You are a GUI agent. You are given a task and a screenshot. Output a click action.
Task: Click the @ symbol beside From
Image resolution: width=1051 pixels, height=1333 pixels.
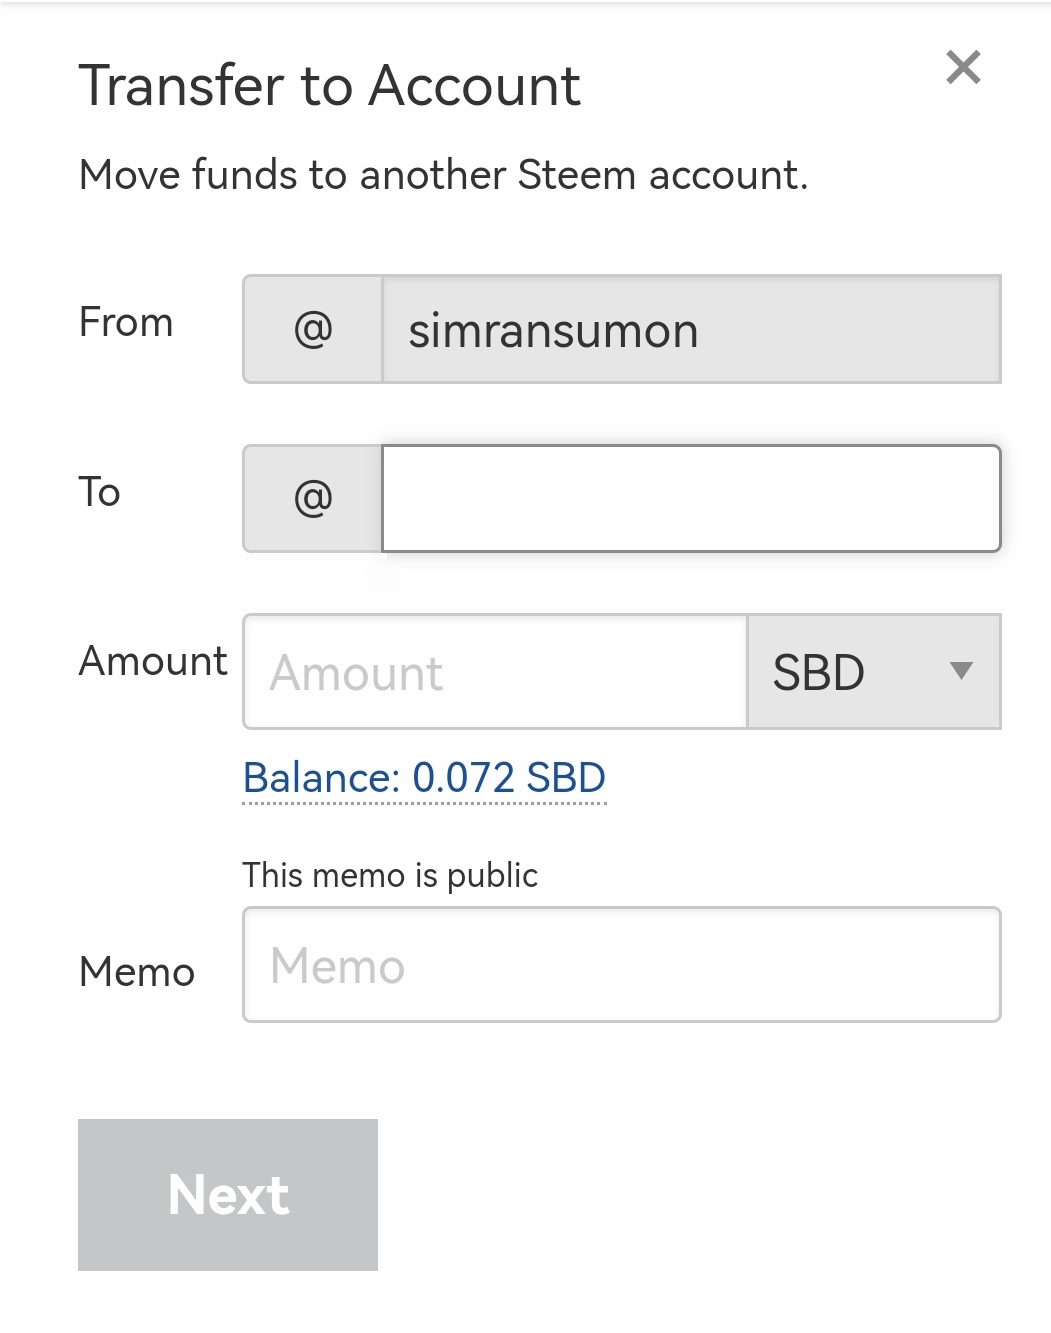[313, 329]
